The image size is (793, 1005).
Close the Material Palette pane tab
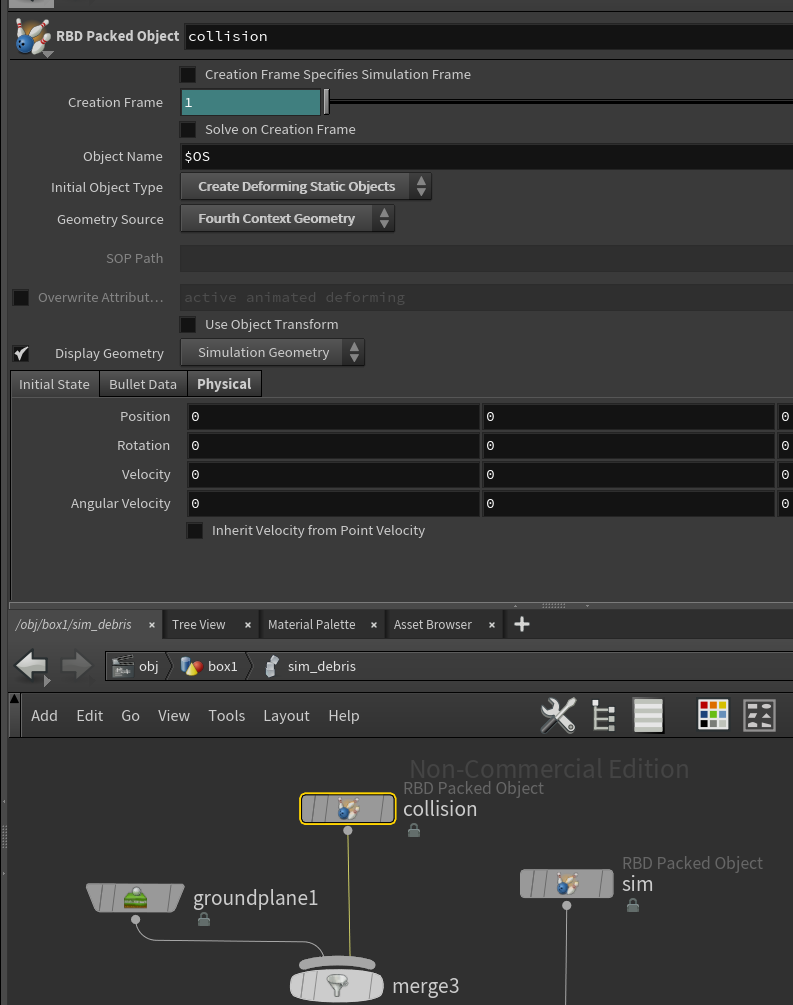tap(374, 625)
